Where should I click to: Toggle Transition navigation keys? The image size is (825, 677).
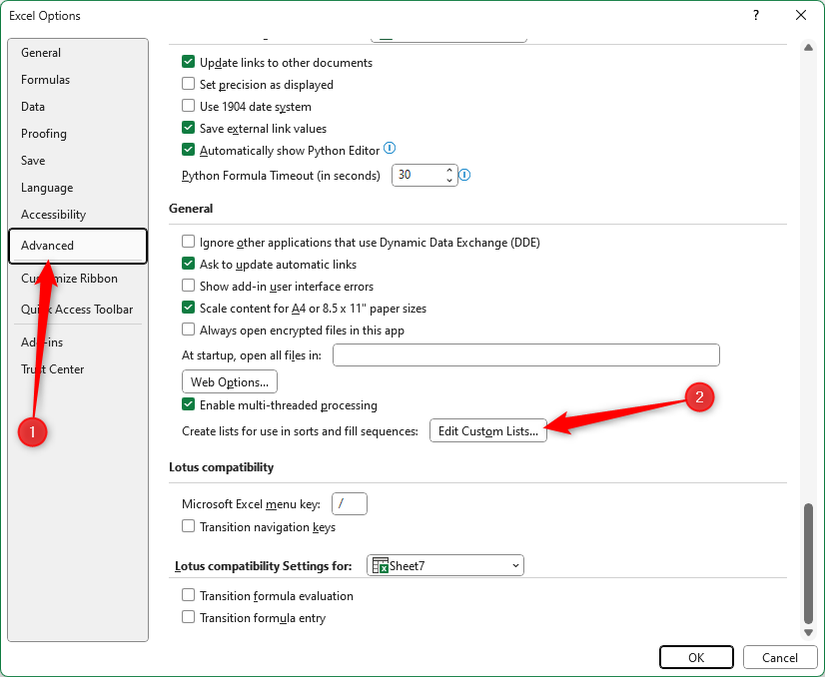click(x=188, y=527)
